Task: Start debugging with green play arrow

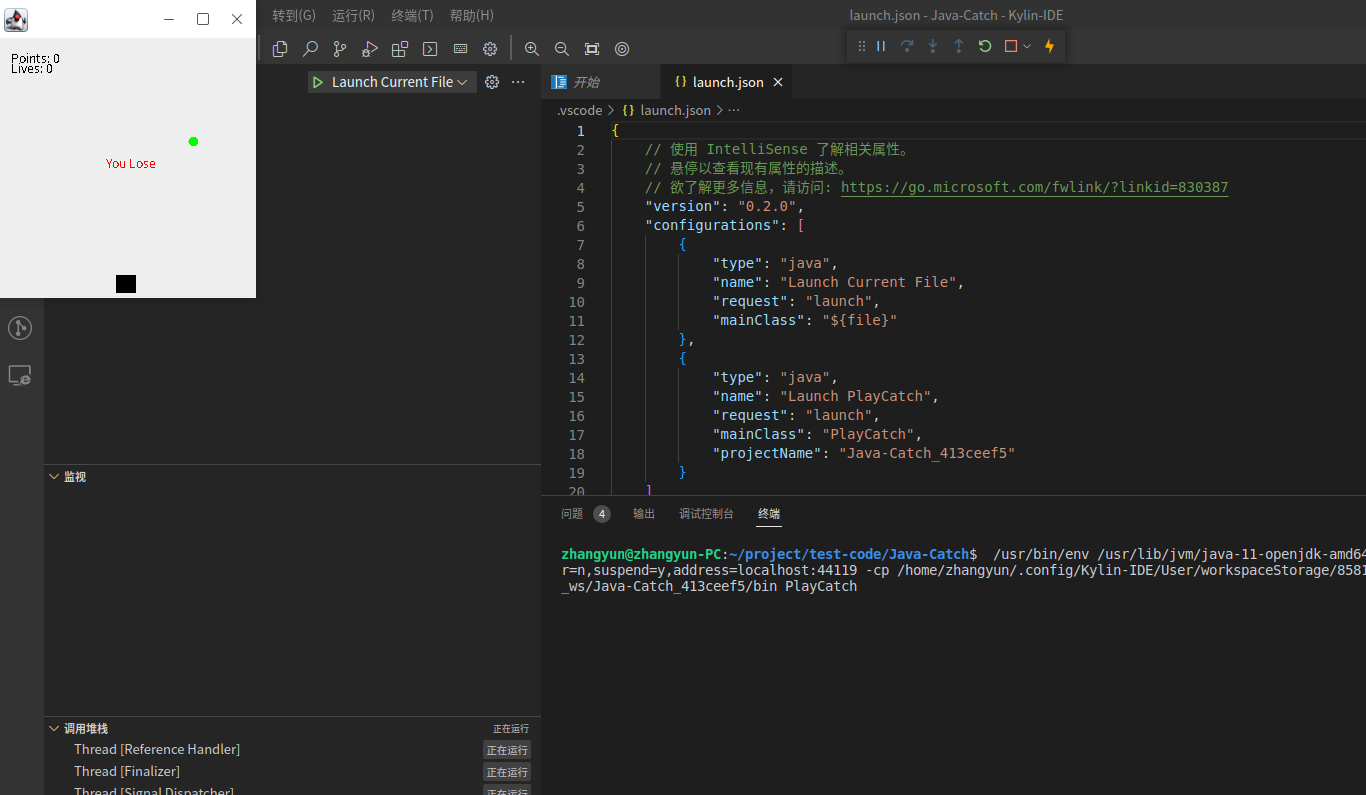Action: [318, 82]
